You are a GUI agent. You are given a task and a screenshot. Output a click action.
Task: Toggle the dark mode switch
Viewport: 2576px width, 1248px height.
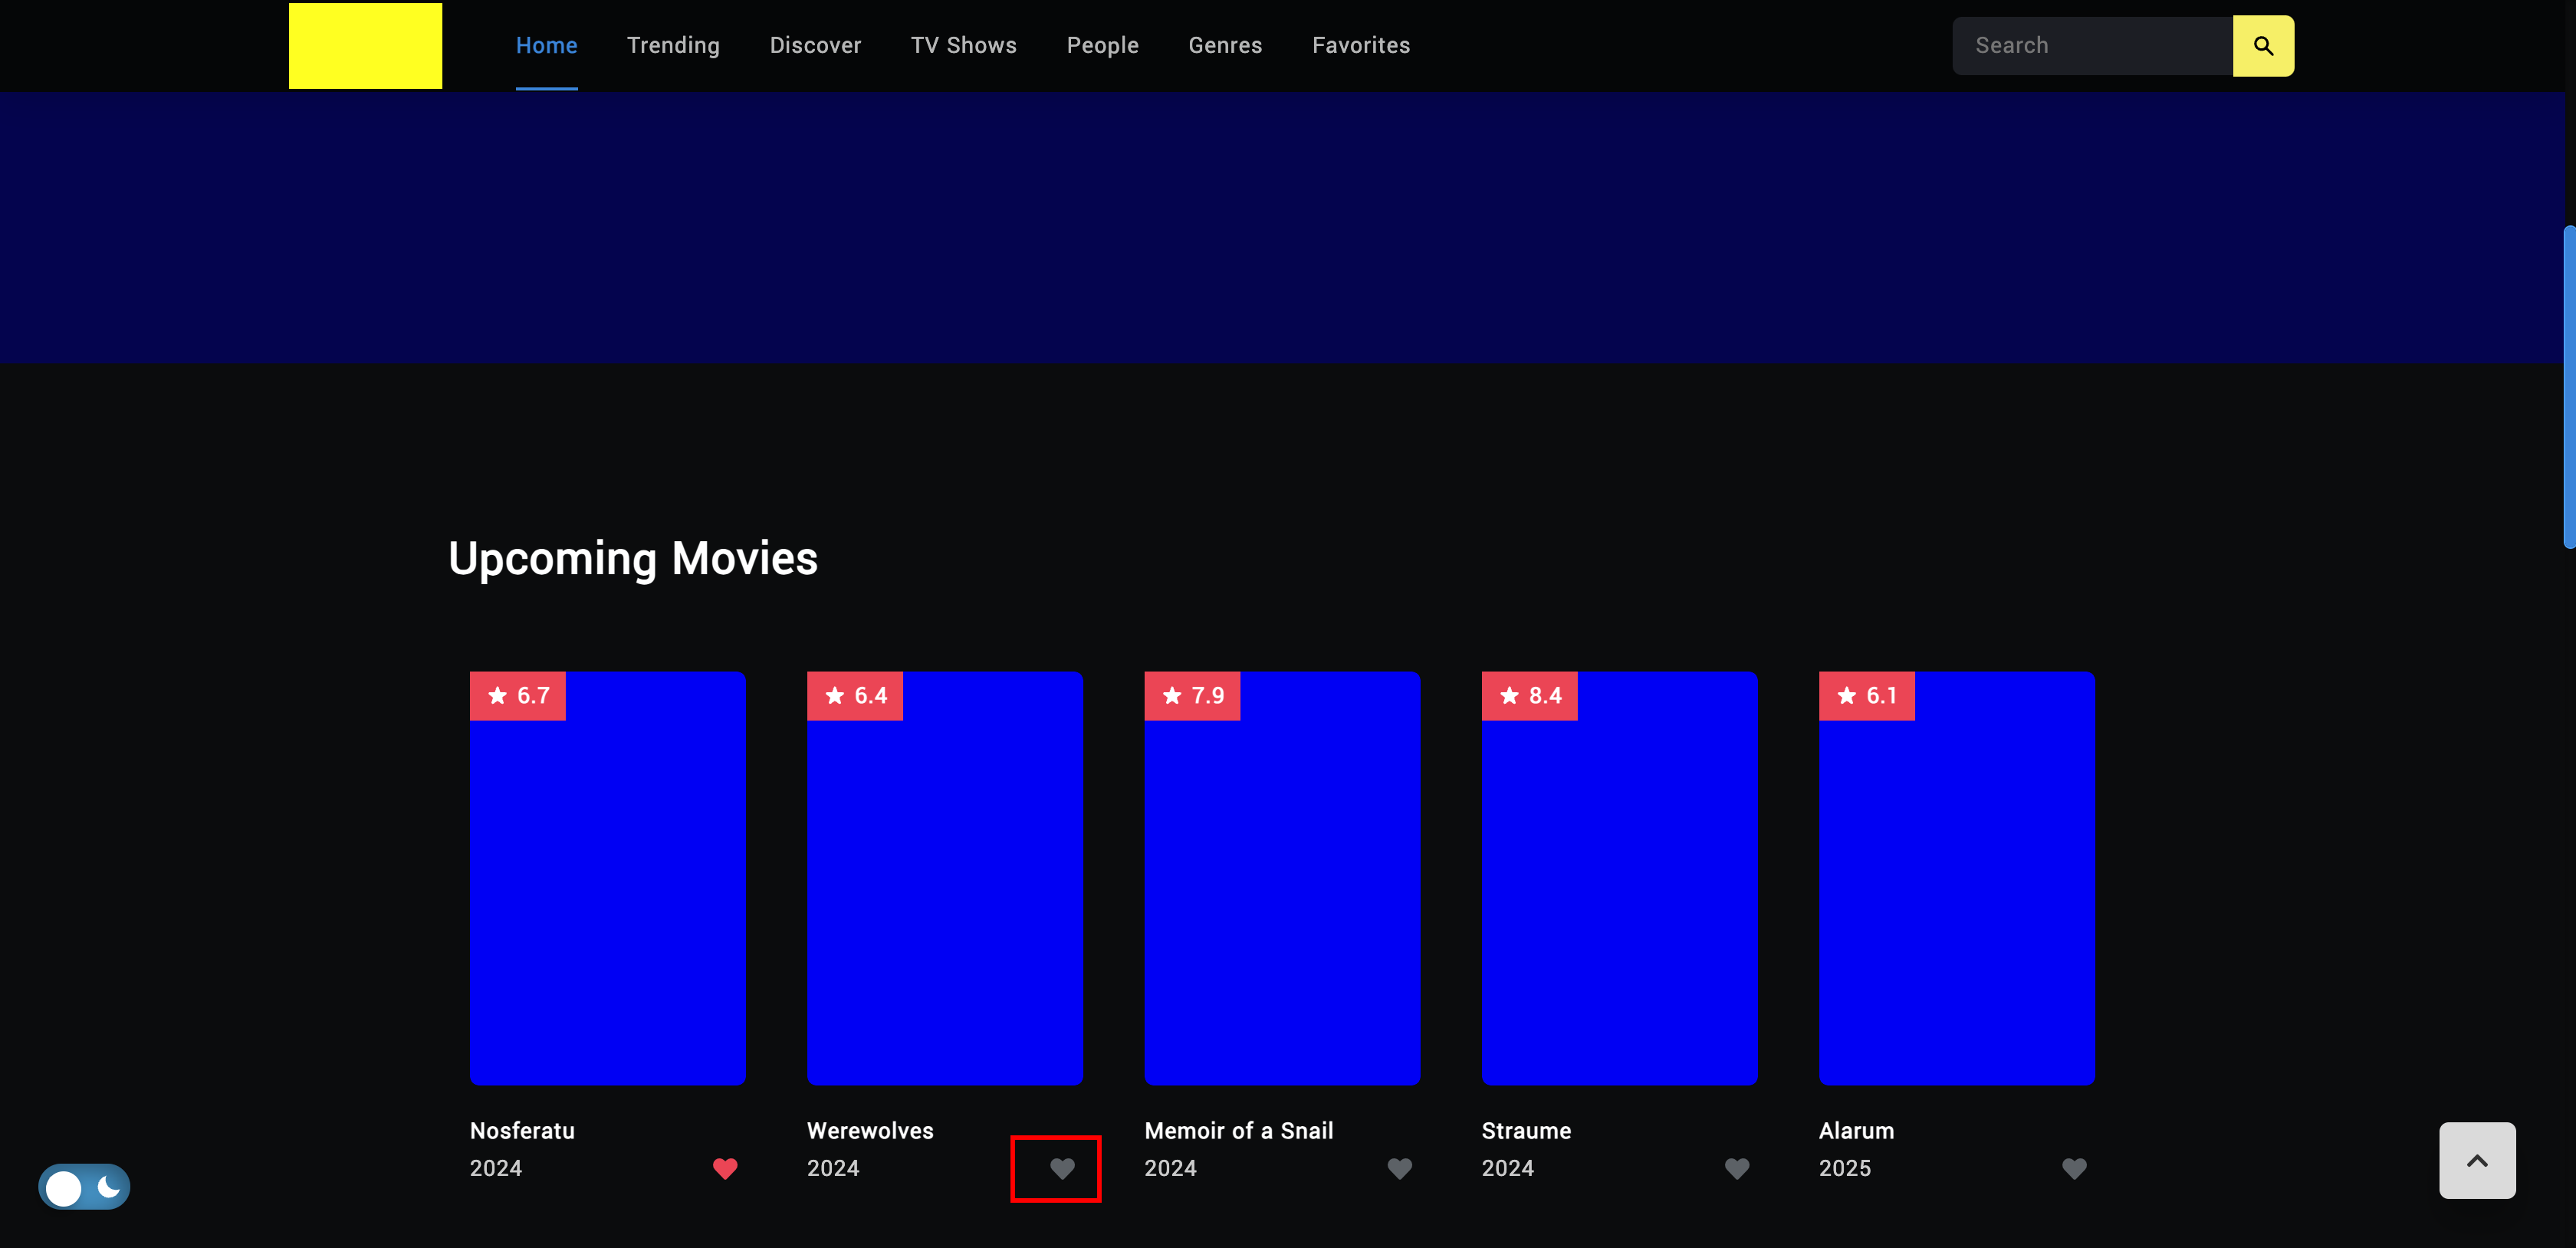pyautogui.click(x=84, y=1187)
